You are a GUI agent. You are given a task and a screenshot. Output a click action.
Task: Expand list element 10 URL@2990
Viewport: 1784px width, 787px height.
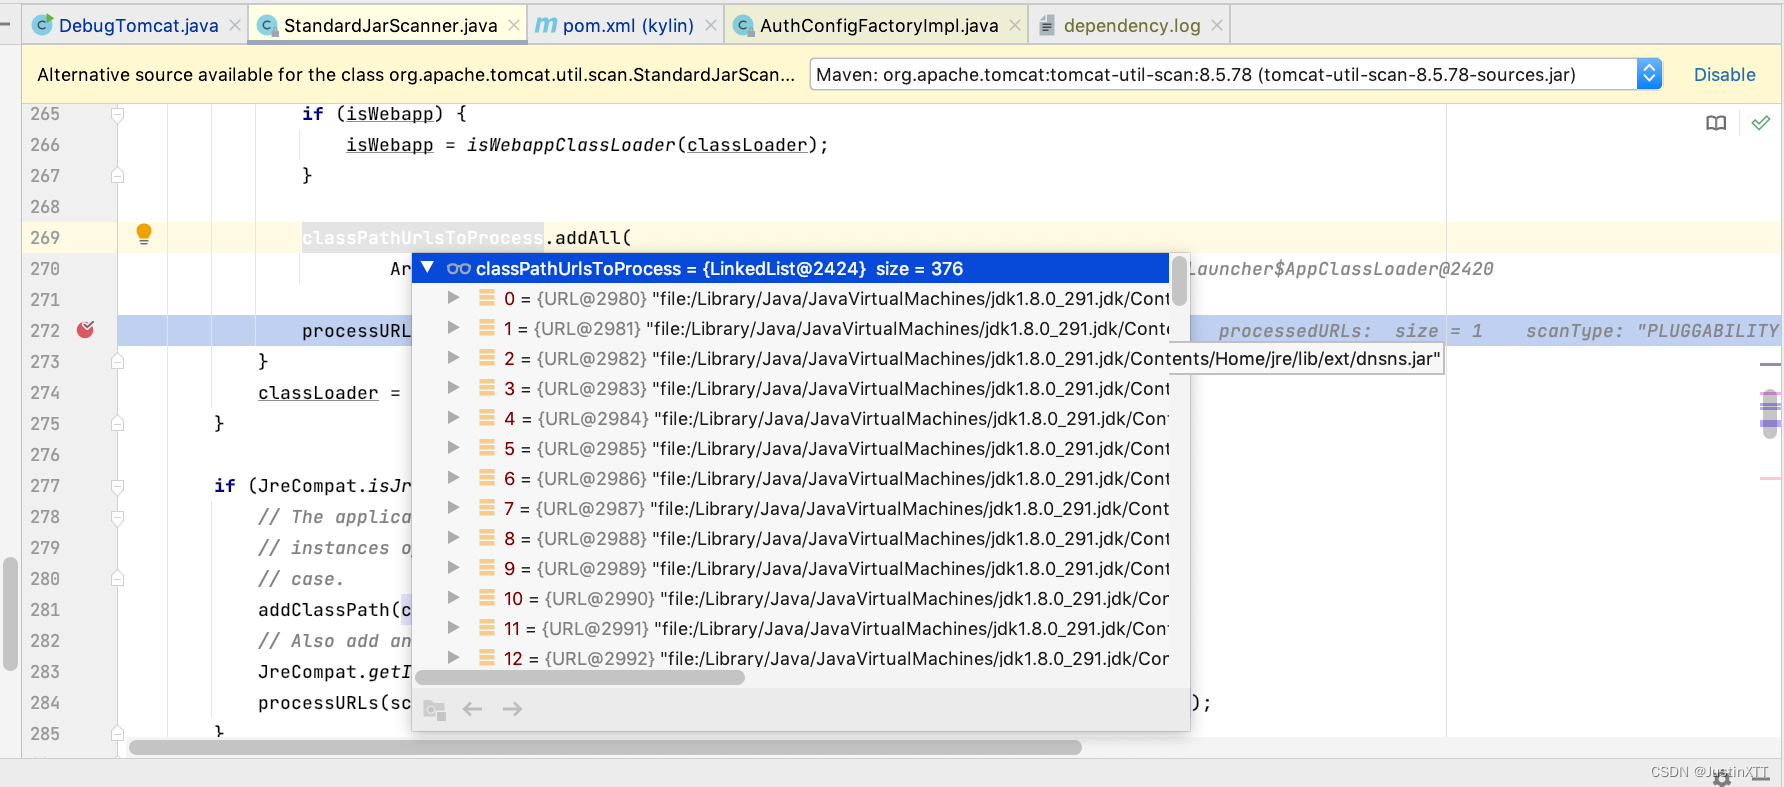[x=453, y=598]
